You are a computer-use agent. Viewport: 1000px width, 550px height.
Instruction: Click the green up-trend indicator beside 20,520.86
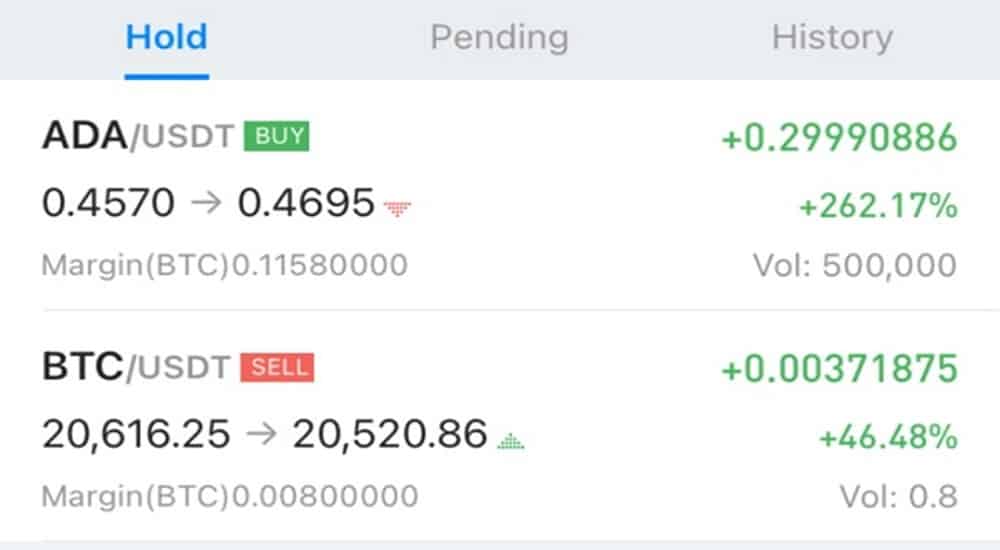pyautogui.click(x=510, y=441)
